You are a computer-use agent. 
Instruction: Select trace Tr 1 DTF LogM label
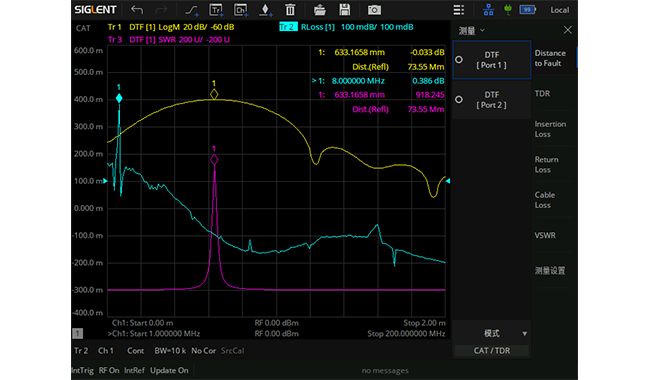point(171,27)
